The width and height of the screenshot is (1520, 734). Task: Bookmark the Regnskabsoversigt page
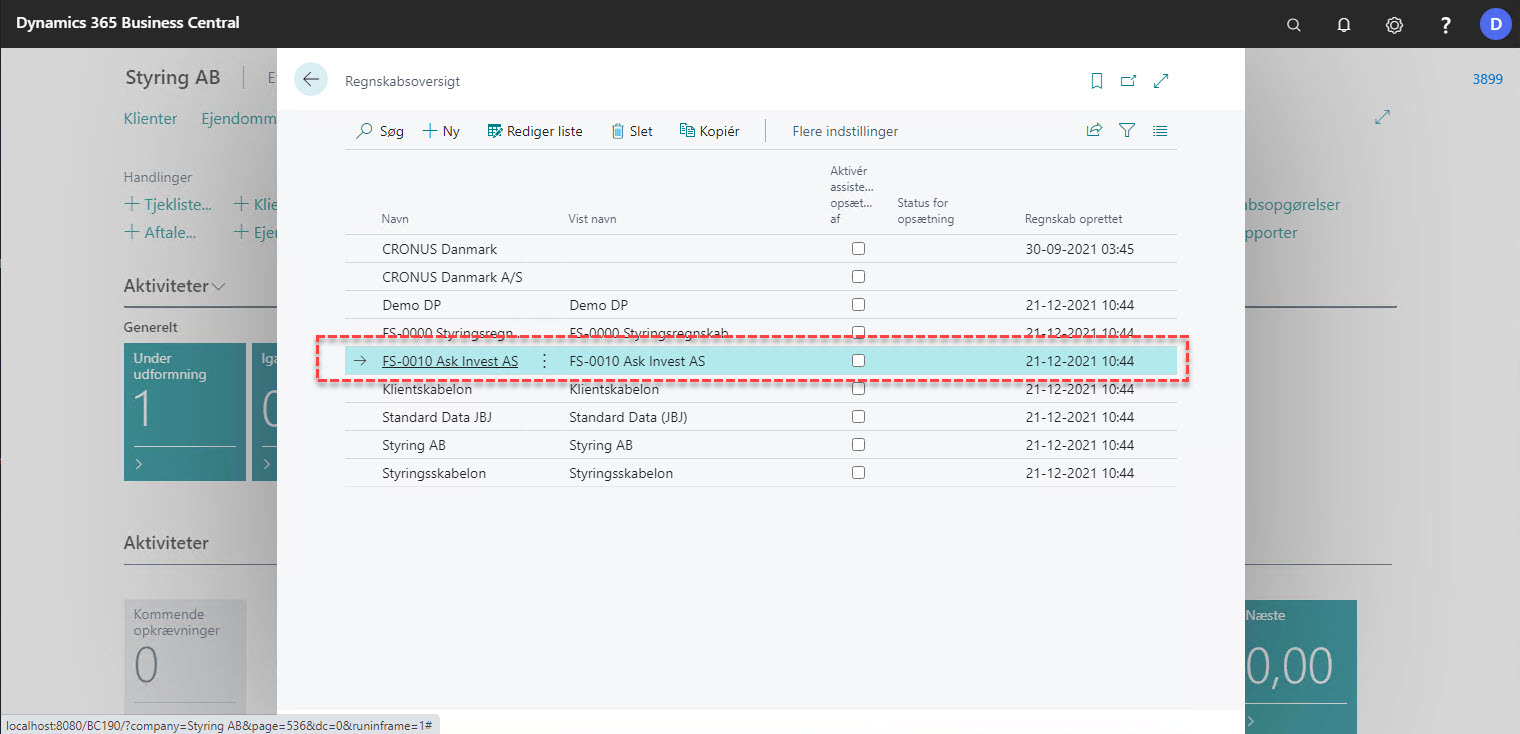point(1097,81)
